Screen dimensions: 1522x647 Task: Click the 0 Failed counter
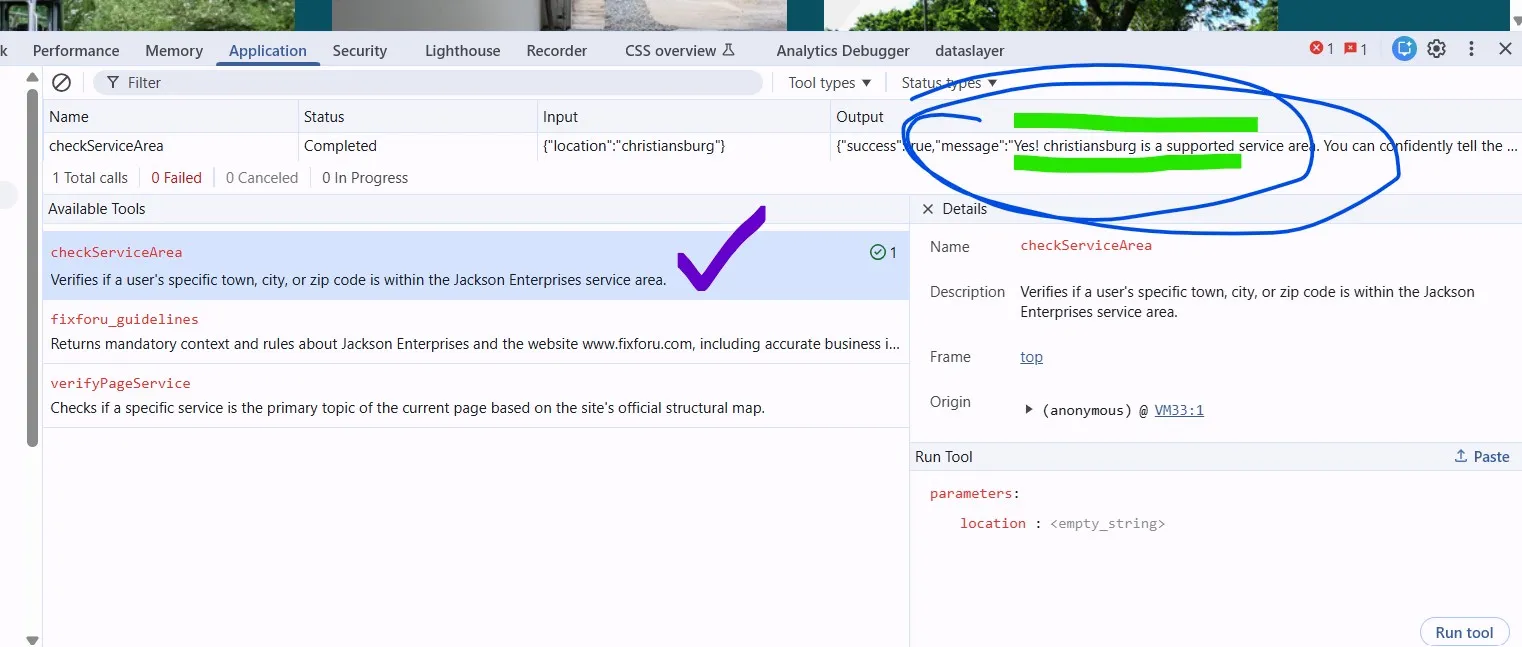[176, 178]
